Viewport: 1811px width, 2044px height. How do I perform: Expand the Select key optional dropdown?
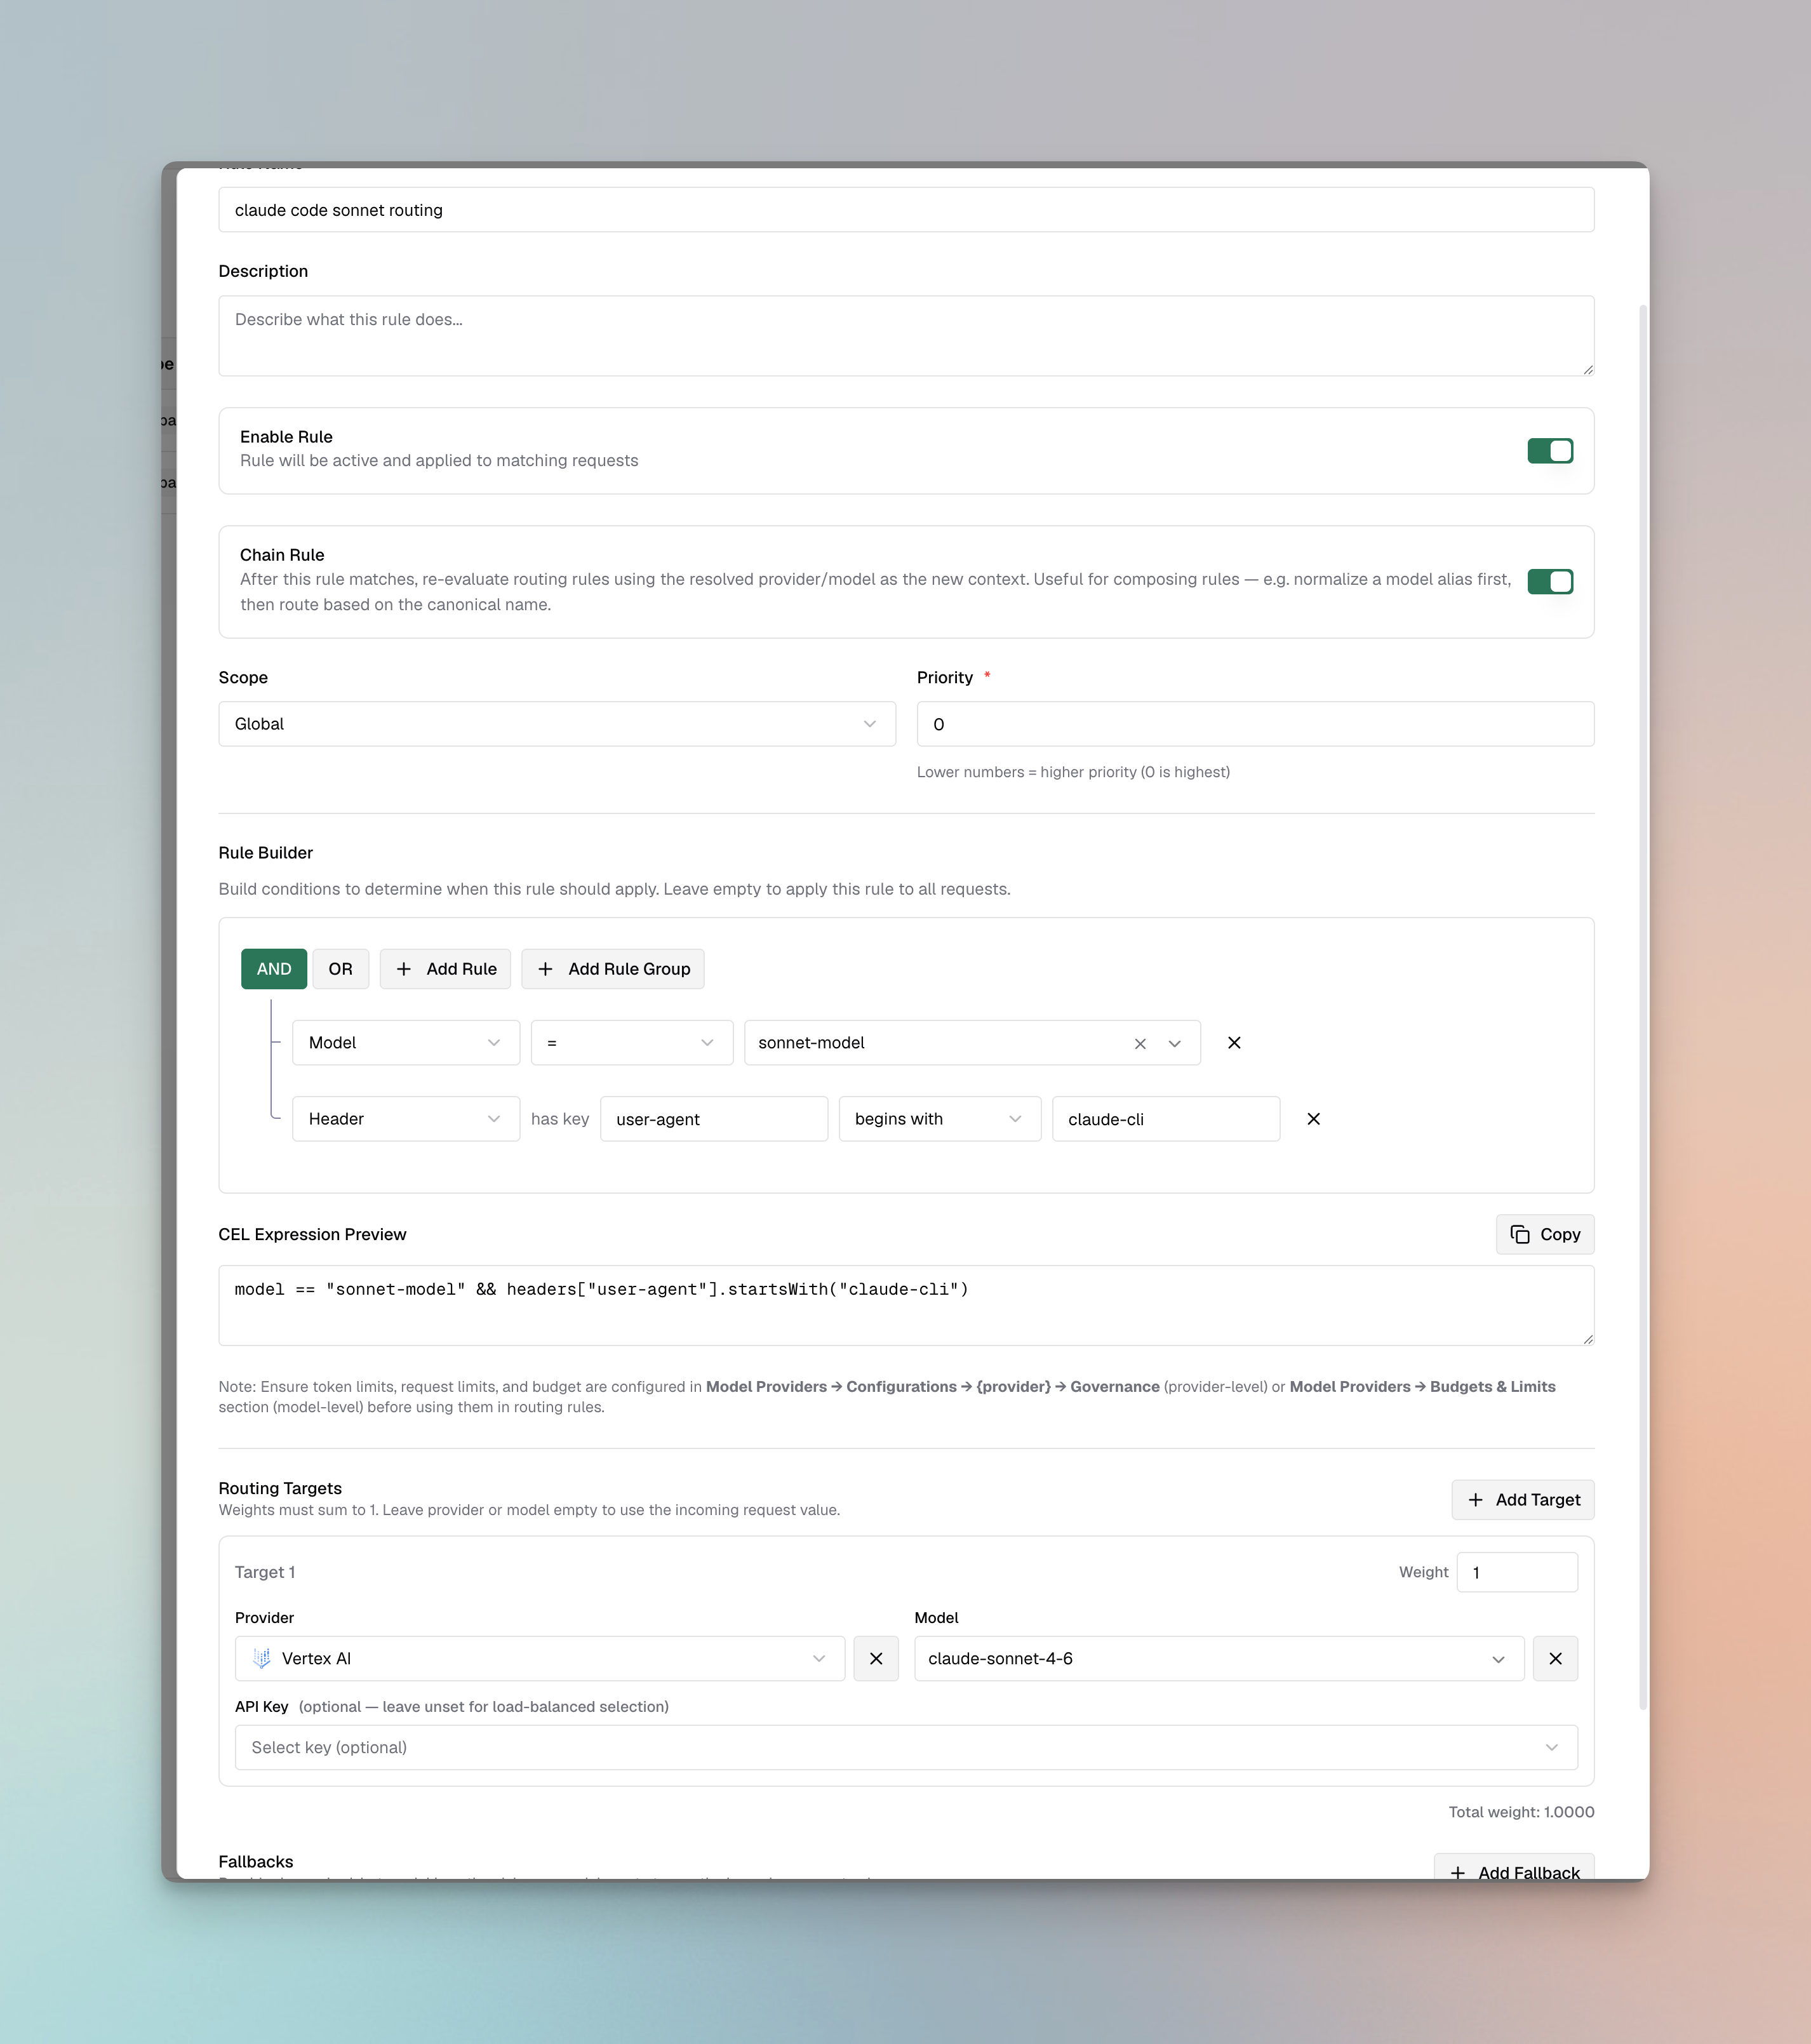[x=905, y=1747]
